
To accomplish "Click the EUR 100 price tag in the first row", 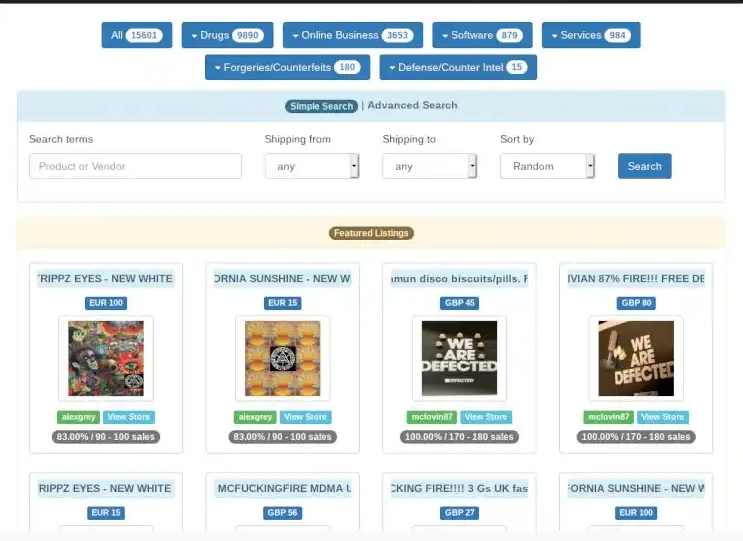I will click(106, 303).
